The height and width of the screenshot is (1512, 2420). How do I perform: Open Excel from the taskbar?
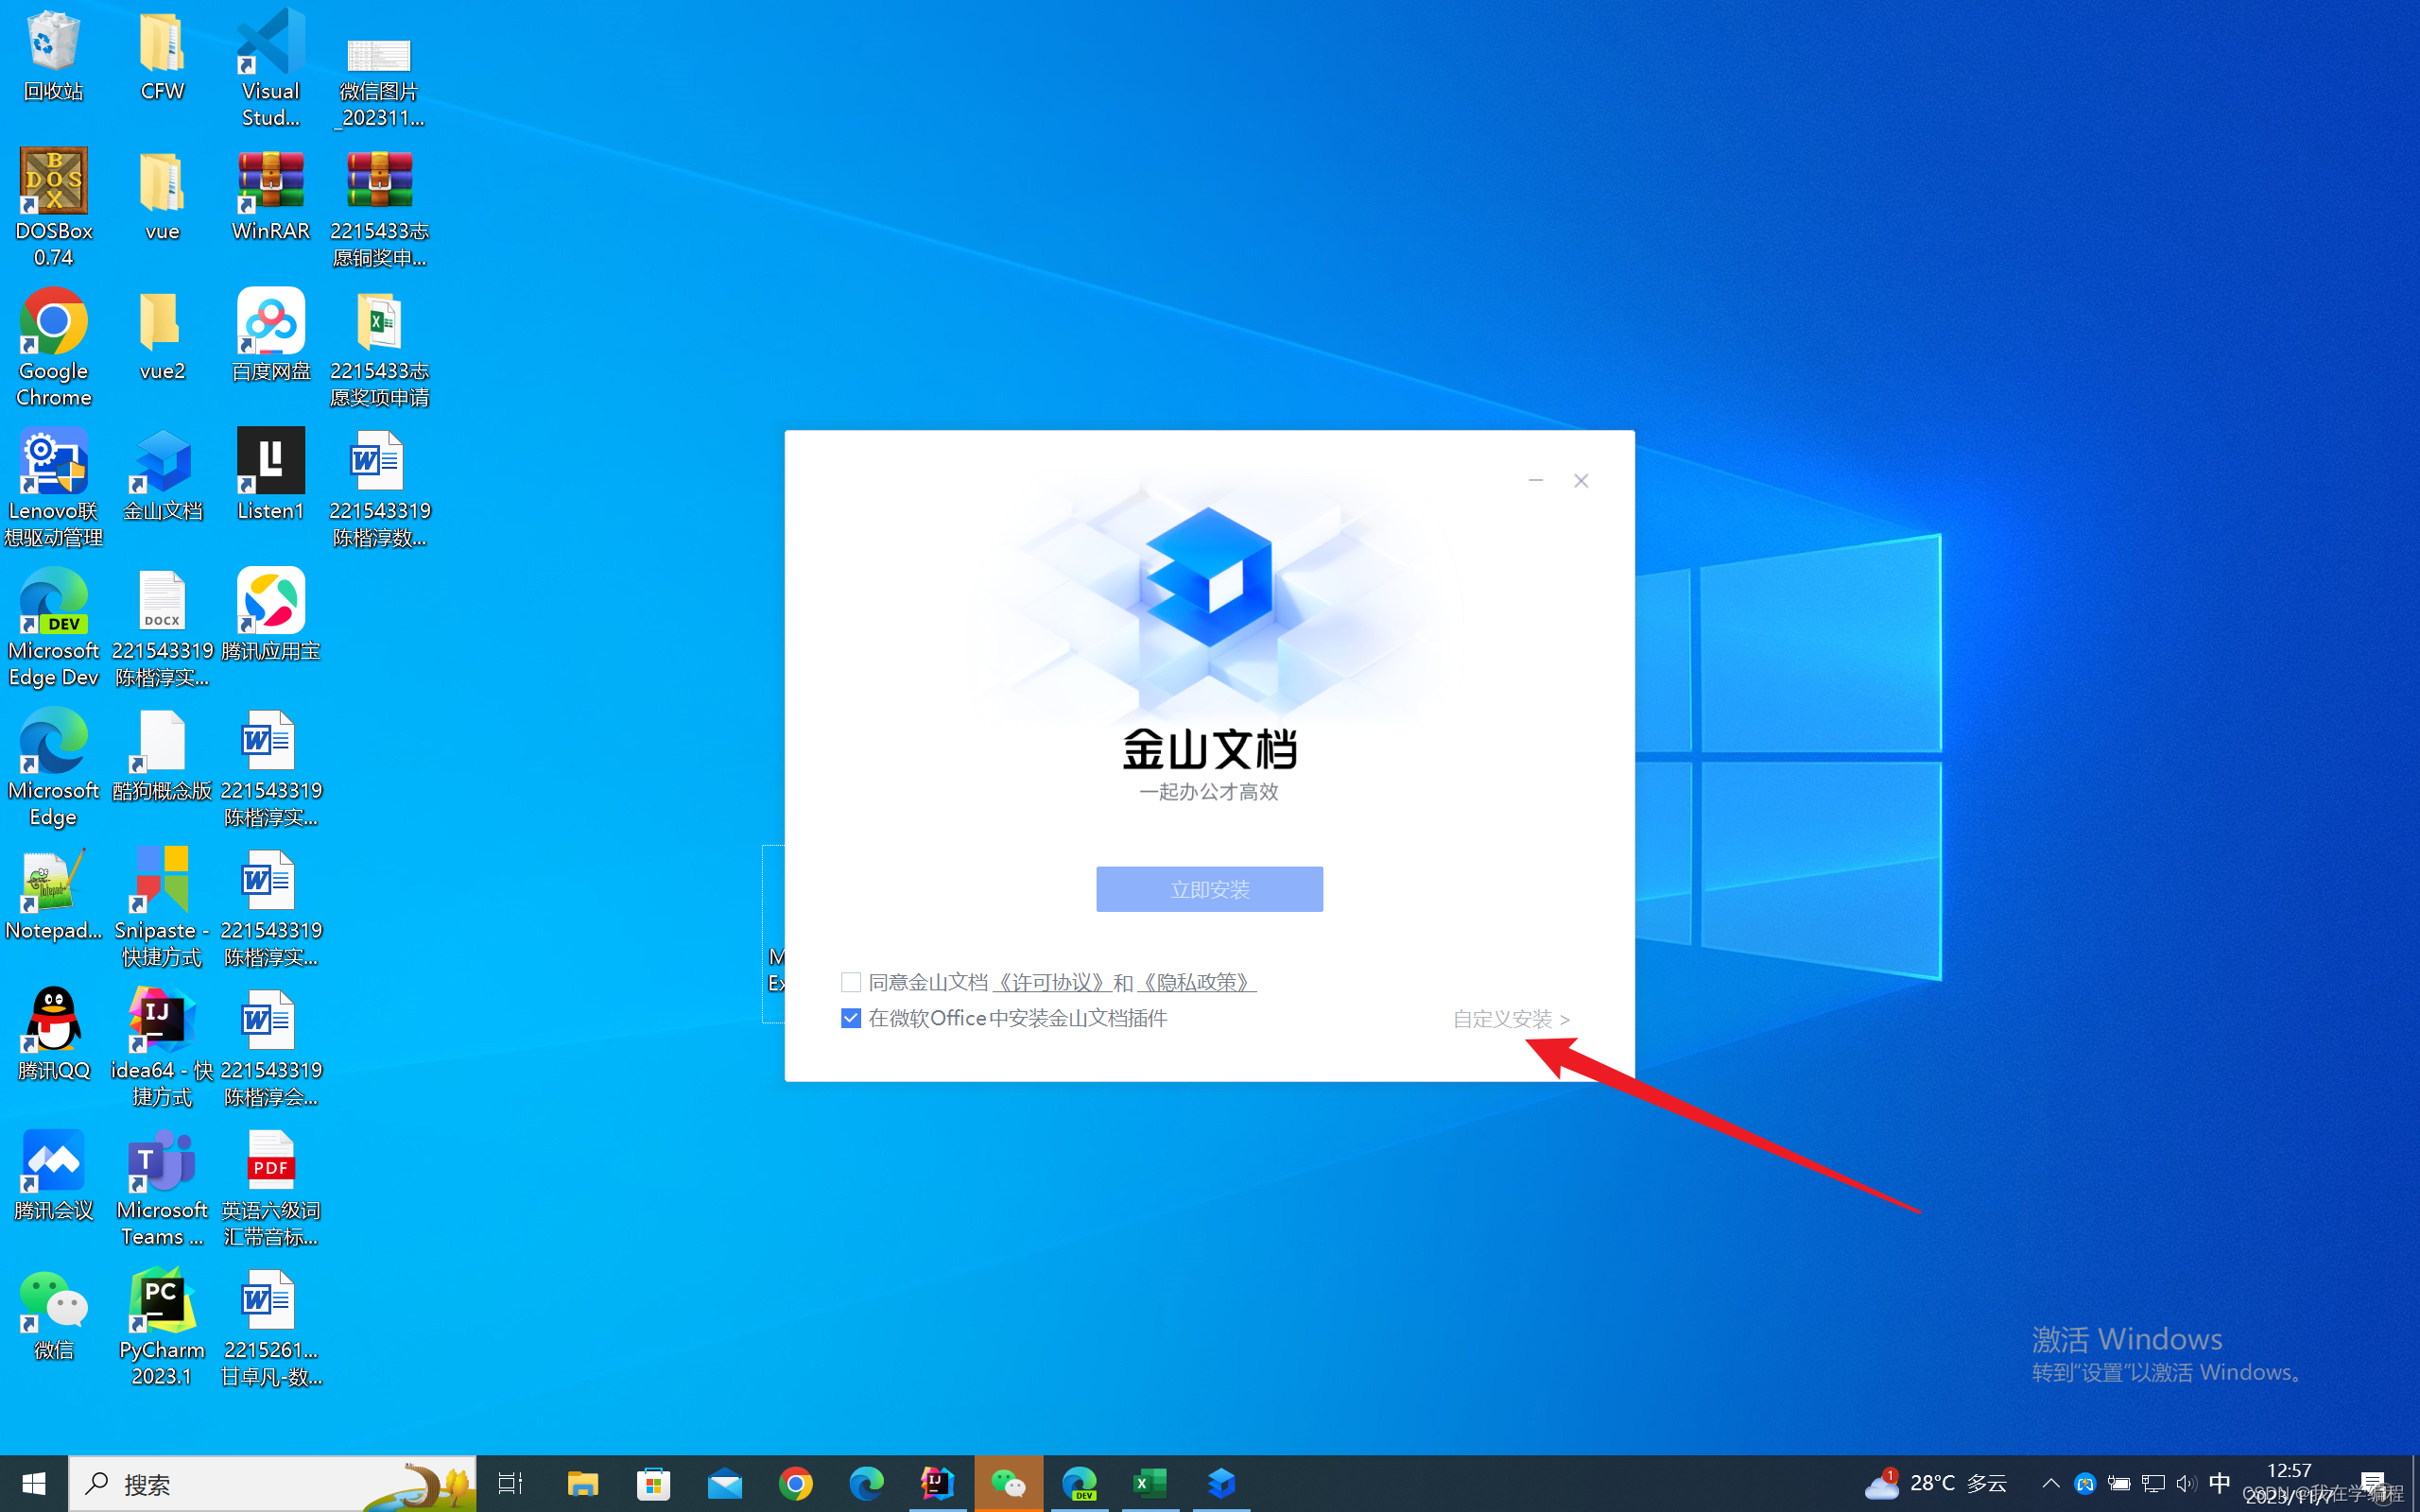(1150, 1484)
